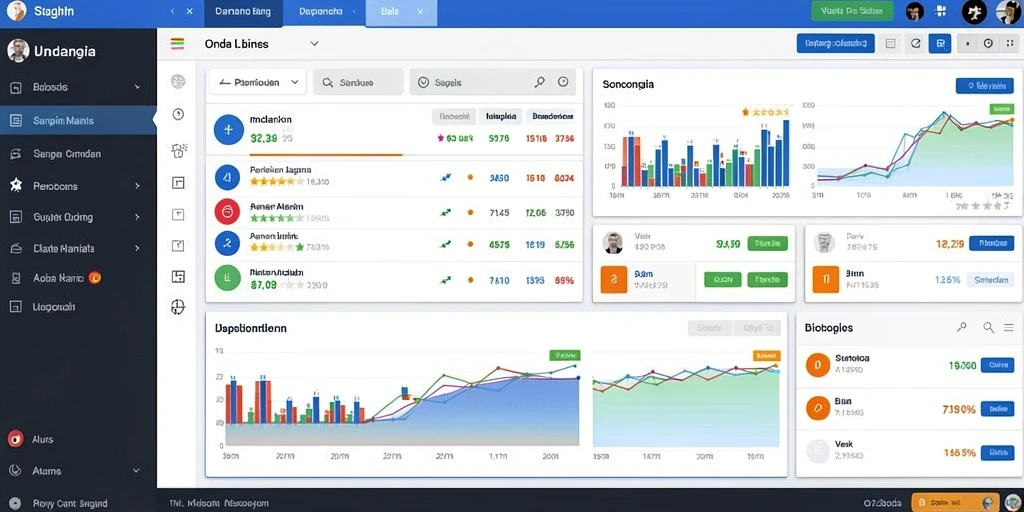Click magnifier icon in Biokogles panel
Screen dimensions: 1024x512
[x=989, y=327]
